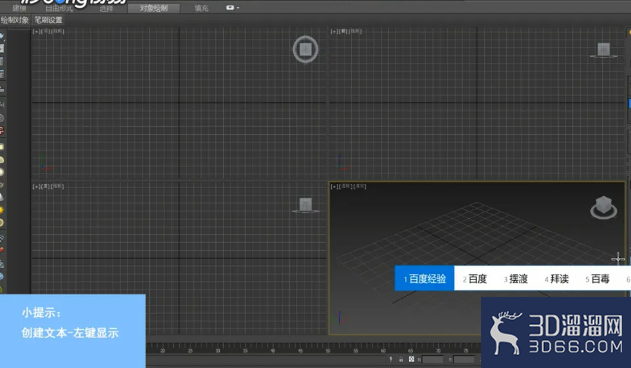Screen dimensions: 631x368
Task: Click frame 60 on the timeline
Action: click(x=383, y=350)
